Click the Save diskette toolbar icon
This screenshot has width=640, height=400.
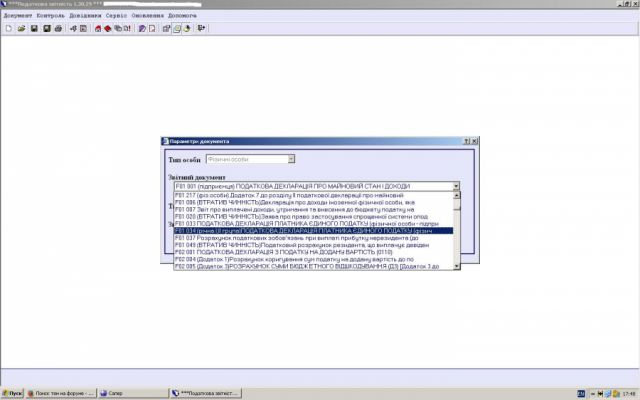tap(33, 28)
